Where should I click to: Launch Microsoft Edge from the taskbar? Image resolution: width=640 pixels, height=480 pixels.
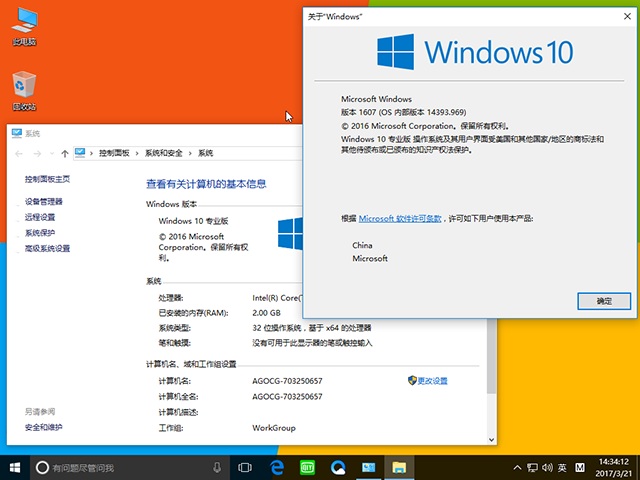[x=276, y=467]
